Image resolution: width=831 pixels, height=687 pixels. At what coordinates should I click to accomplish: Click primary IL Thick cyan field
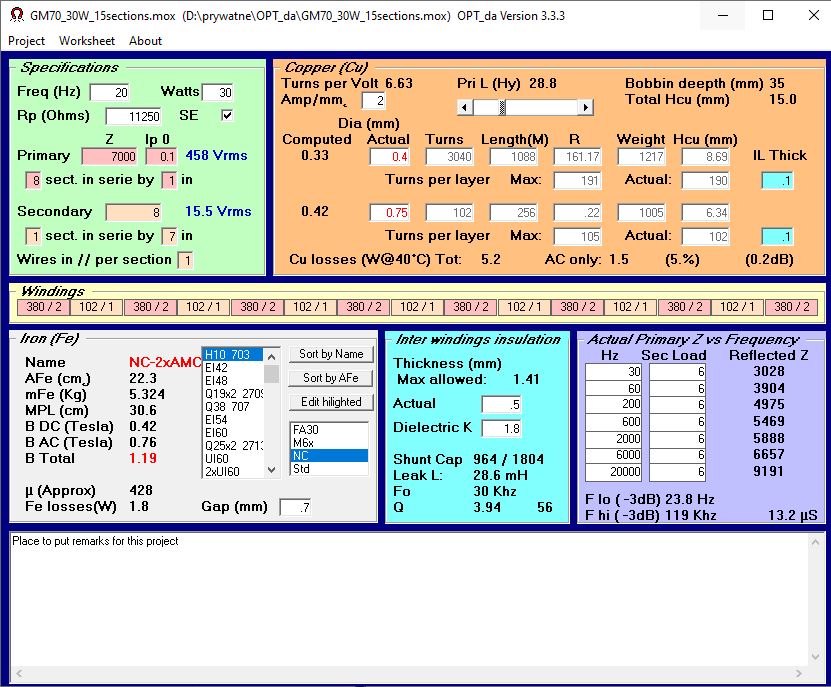click(x=777, y=181)
